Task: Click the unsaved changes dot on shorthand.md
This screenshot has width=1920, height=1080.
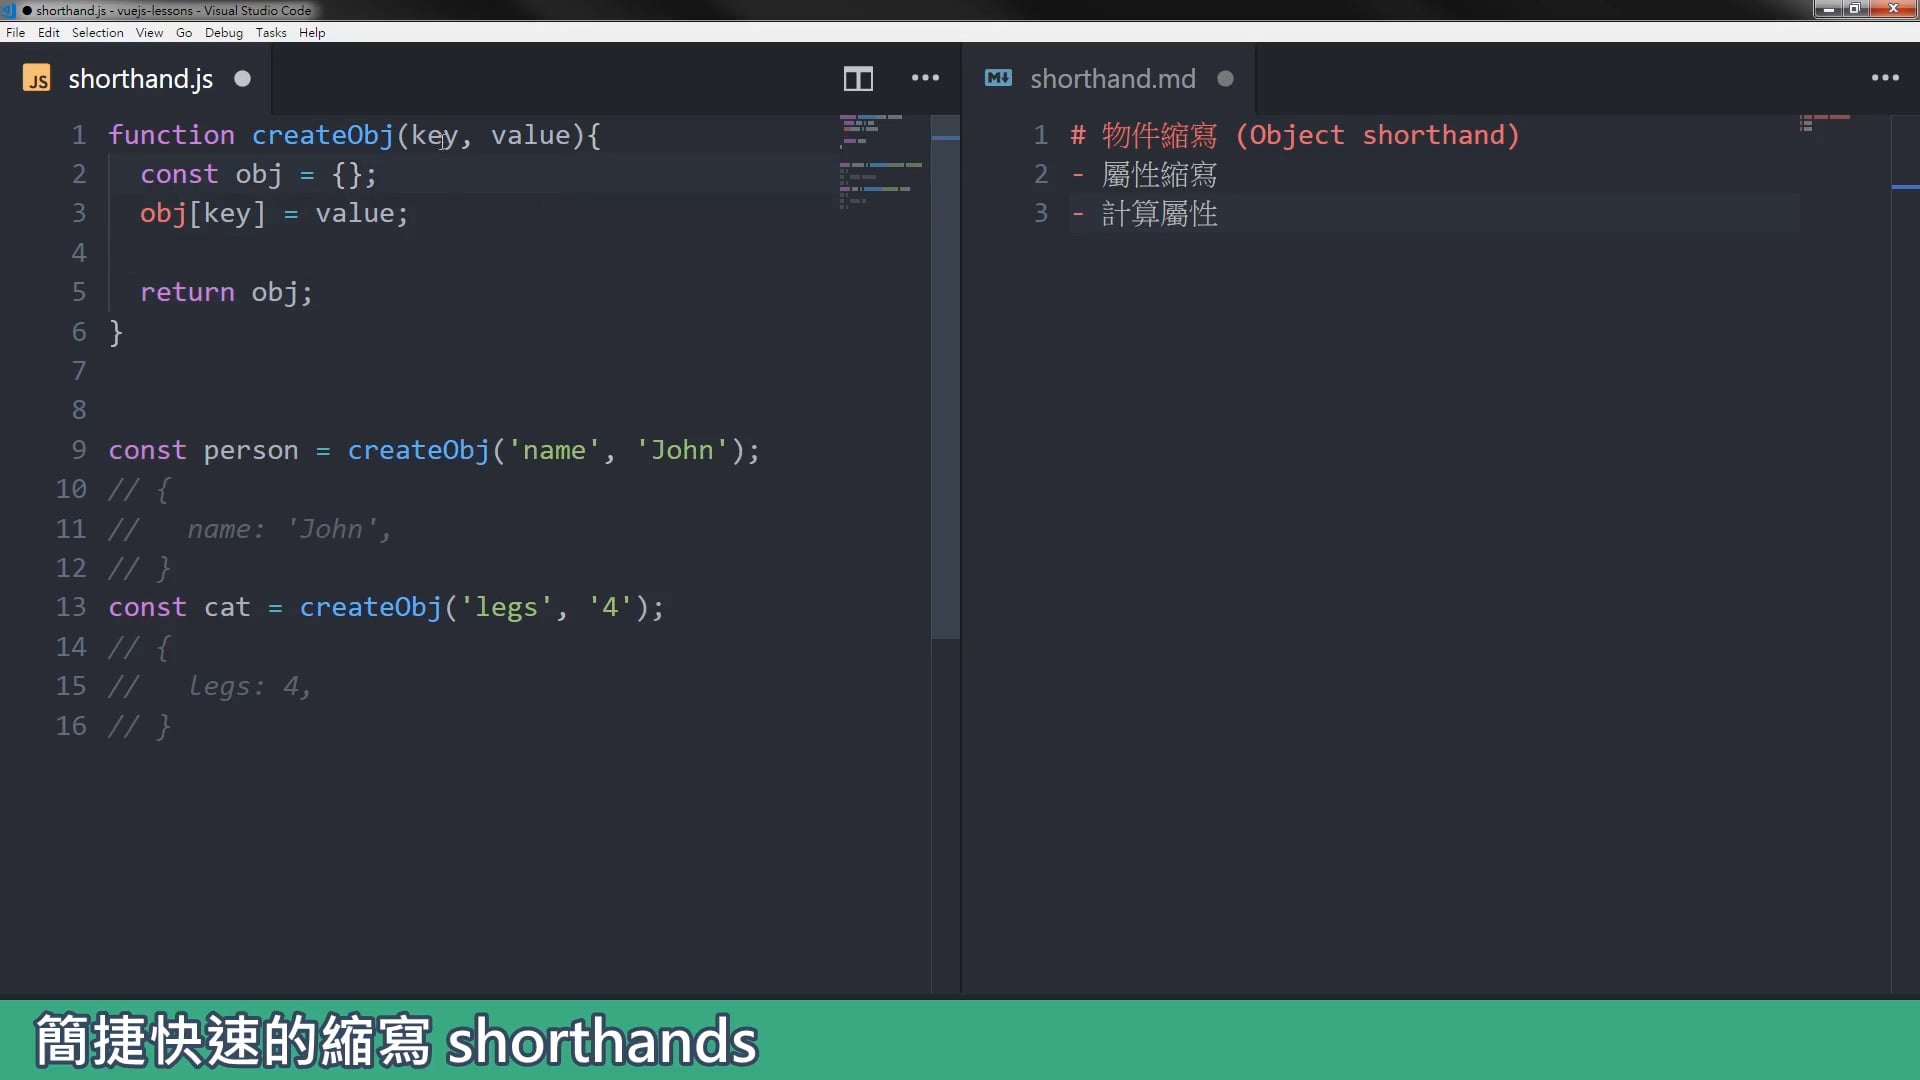Action: pos(1224,79)
